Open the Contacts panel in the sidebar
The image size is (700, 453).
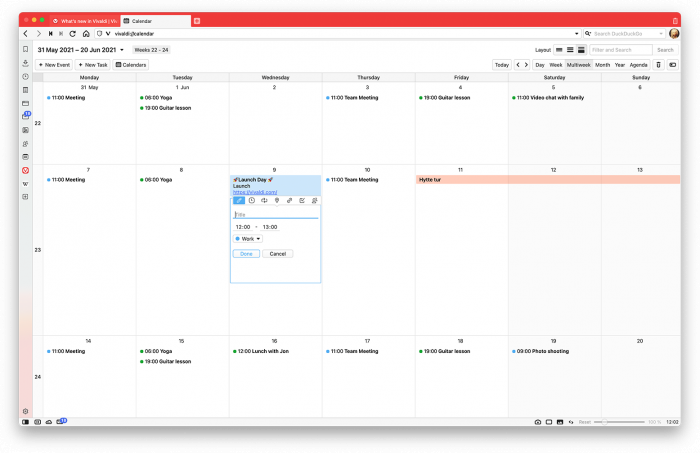[x=25, y=144]
